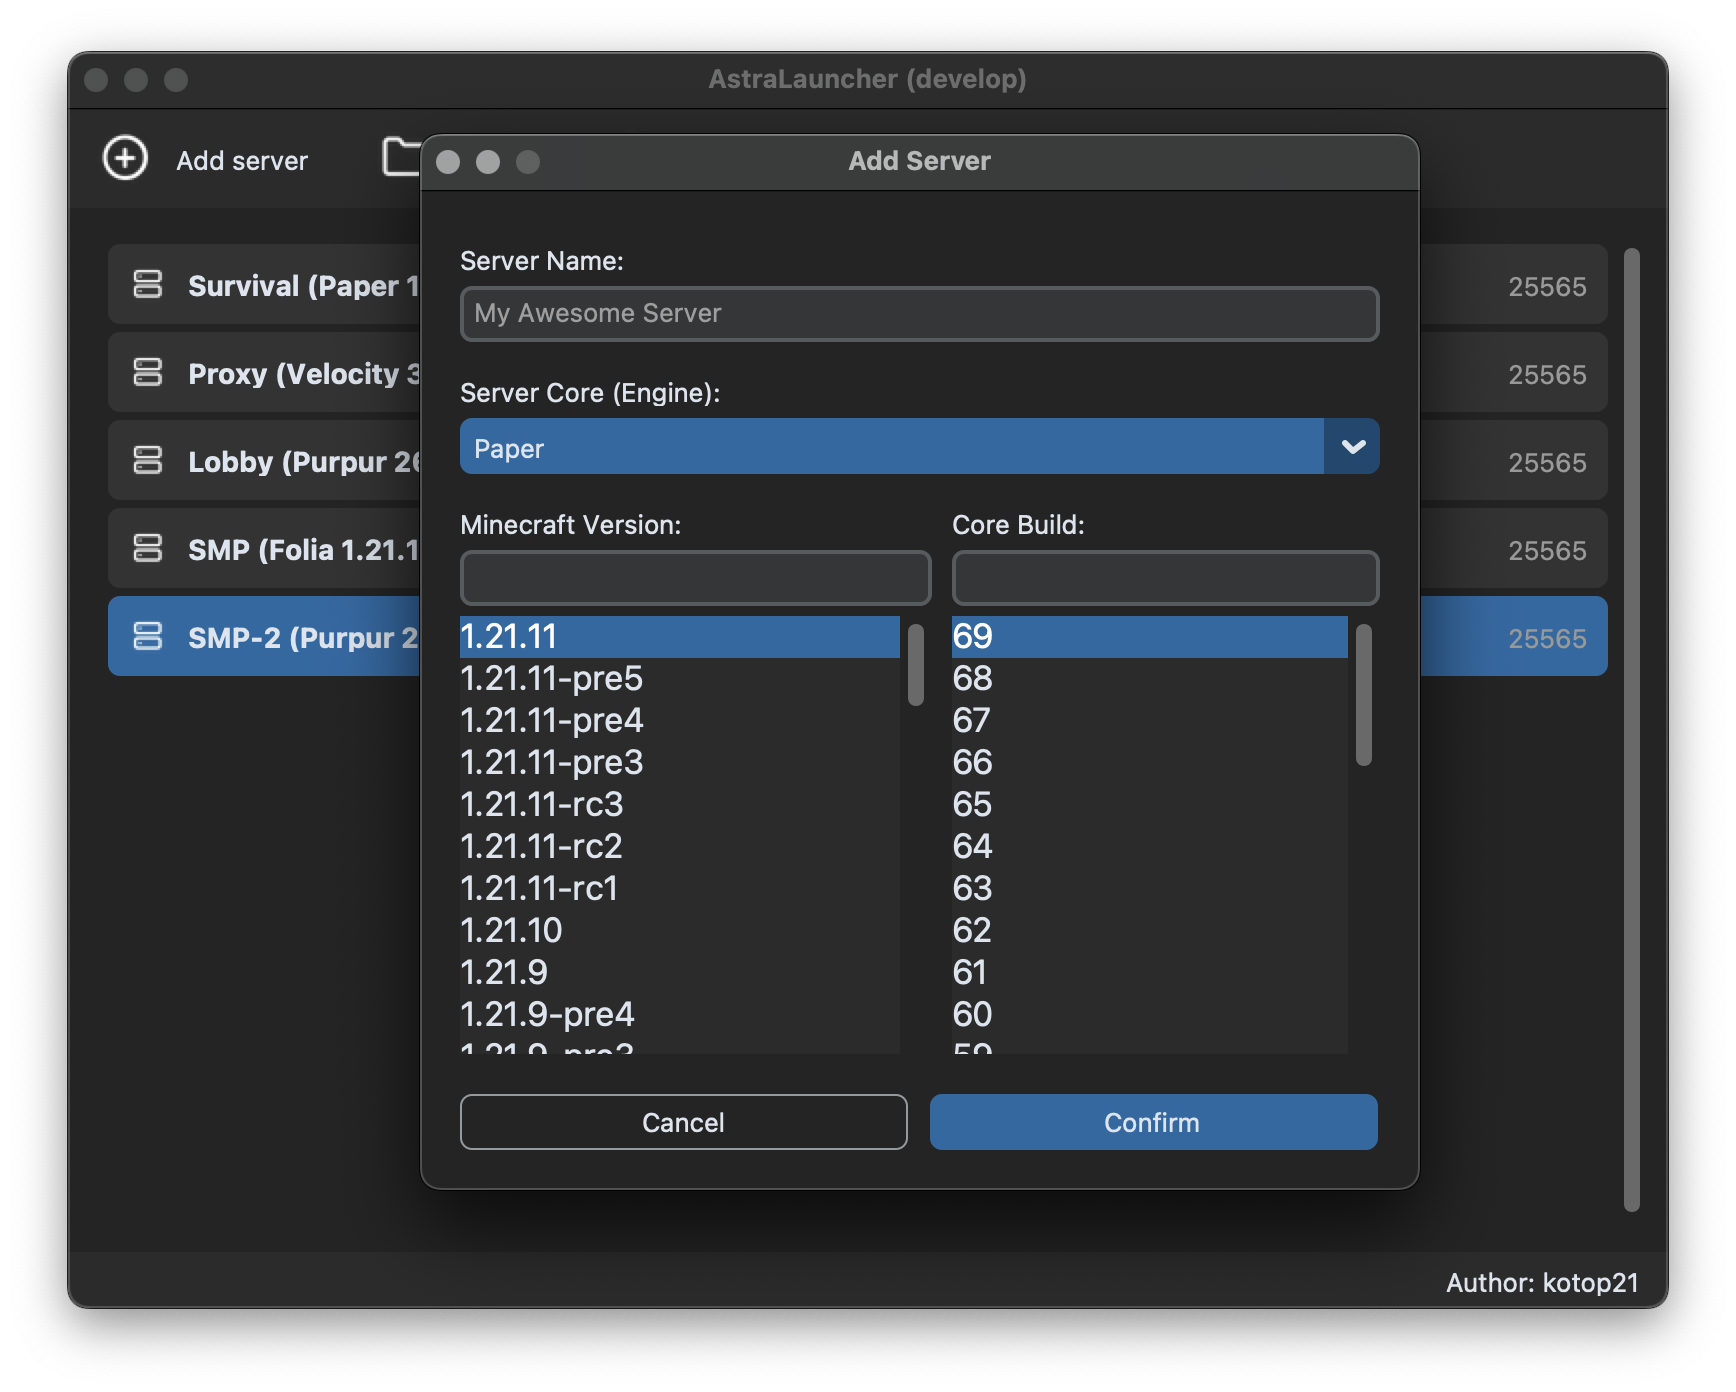
Task: Click the Add server label
Action: [242, 160]
